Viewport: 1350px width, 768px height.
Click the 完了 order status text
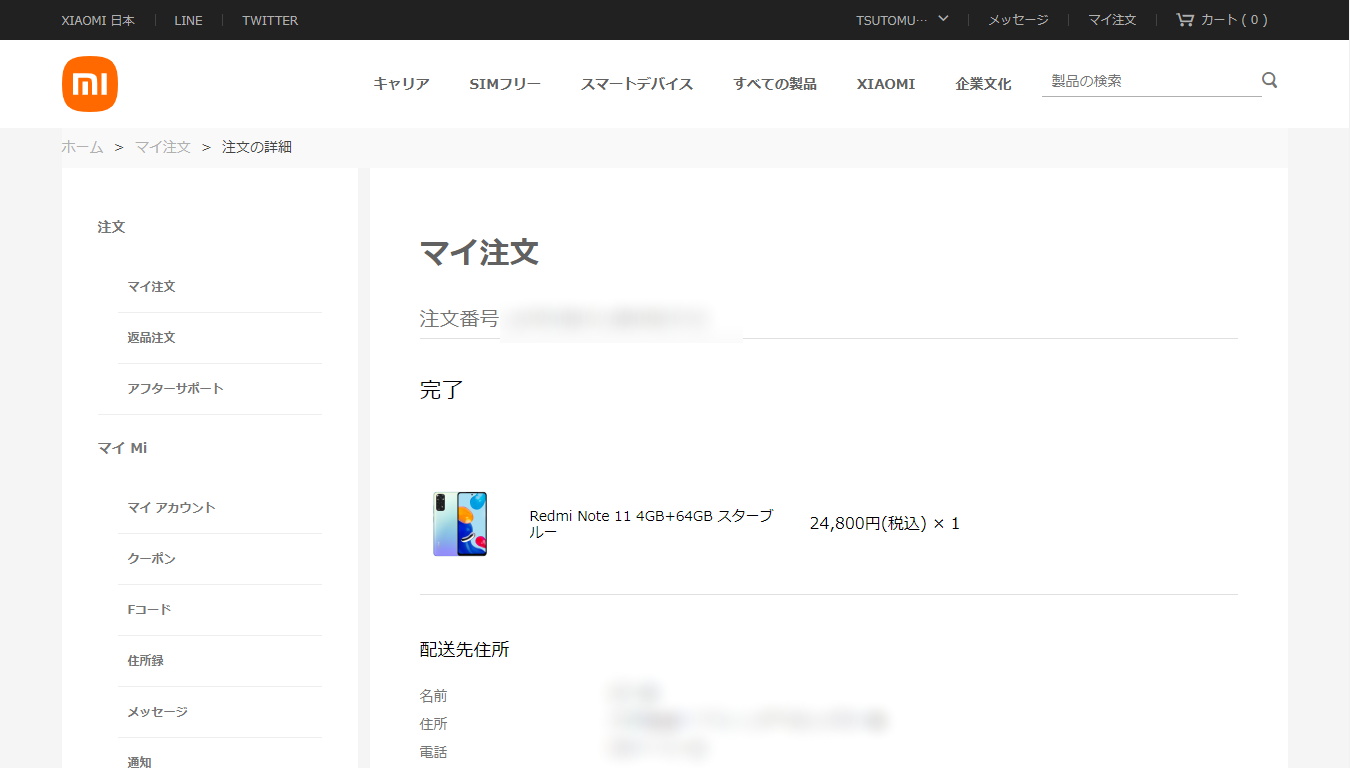(x=441, y=389)
